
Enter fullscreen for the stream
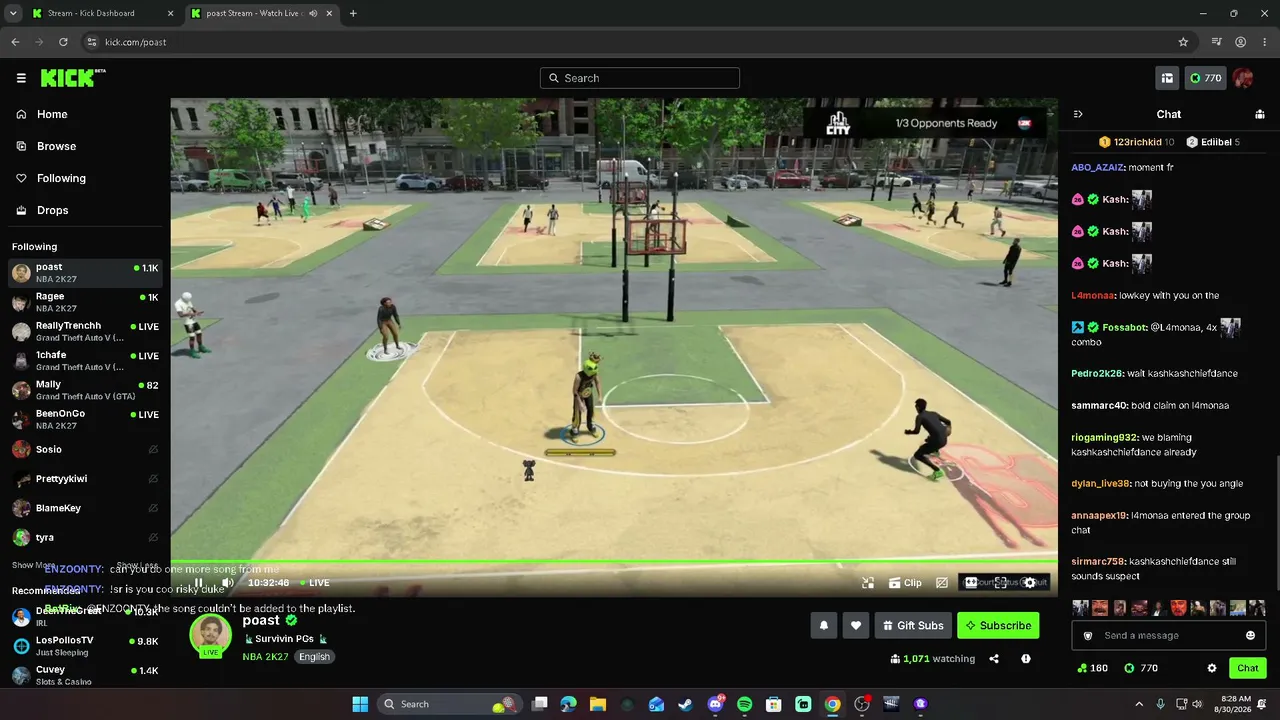click(x=1000, y=583)
